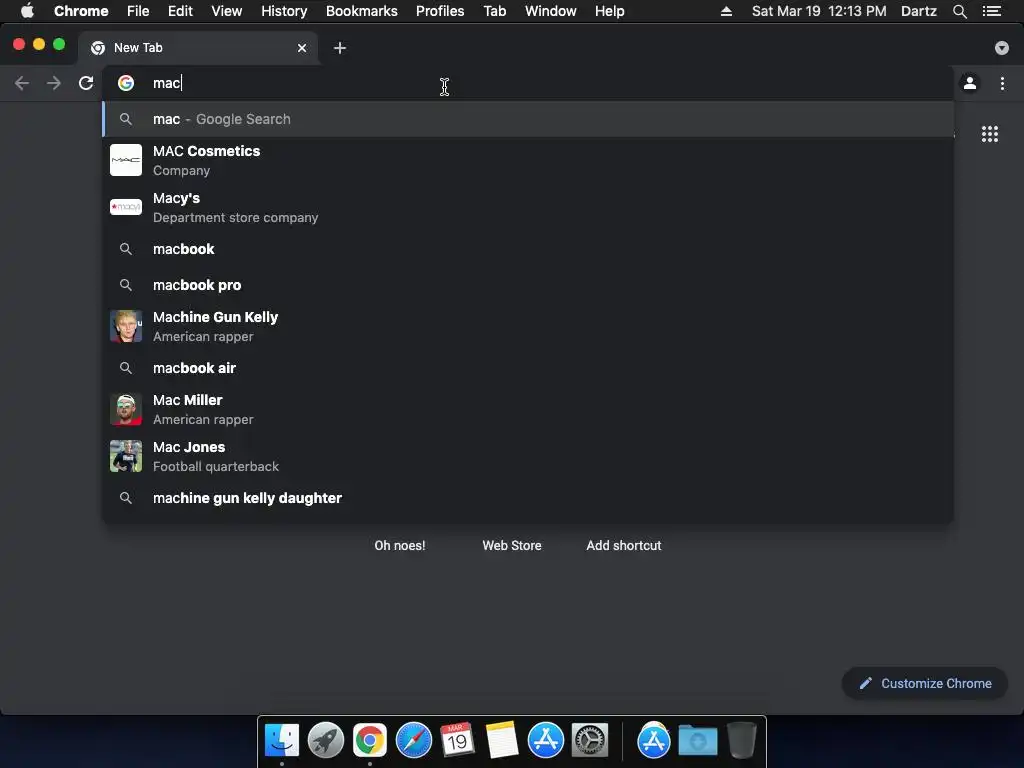Open Calendar from the Dock
1024x768 pixels.
[457, 741]
